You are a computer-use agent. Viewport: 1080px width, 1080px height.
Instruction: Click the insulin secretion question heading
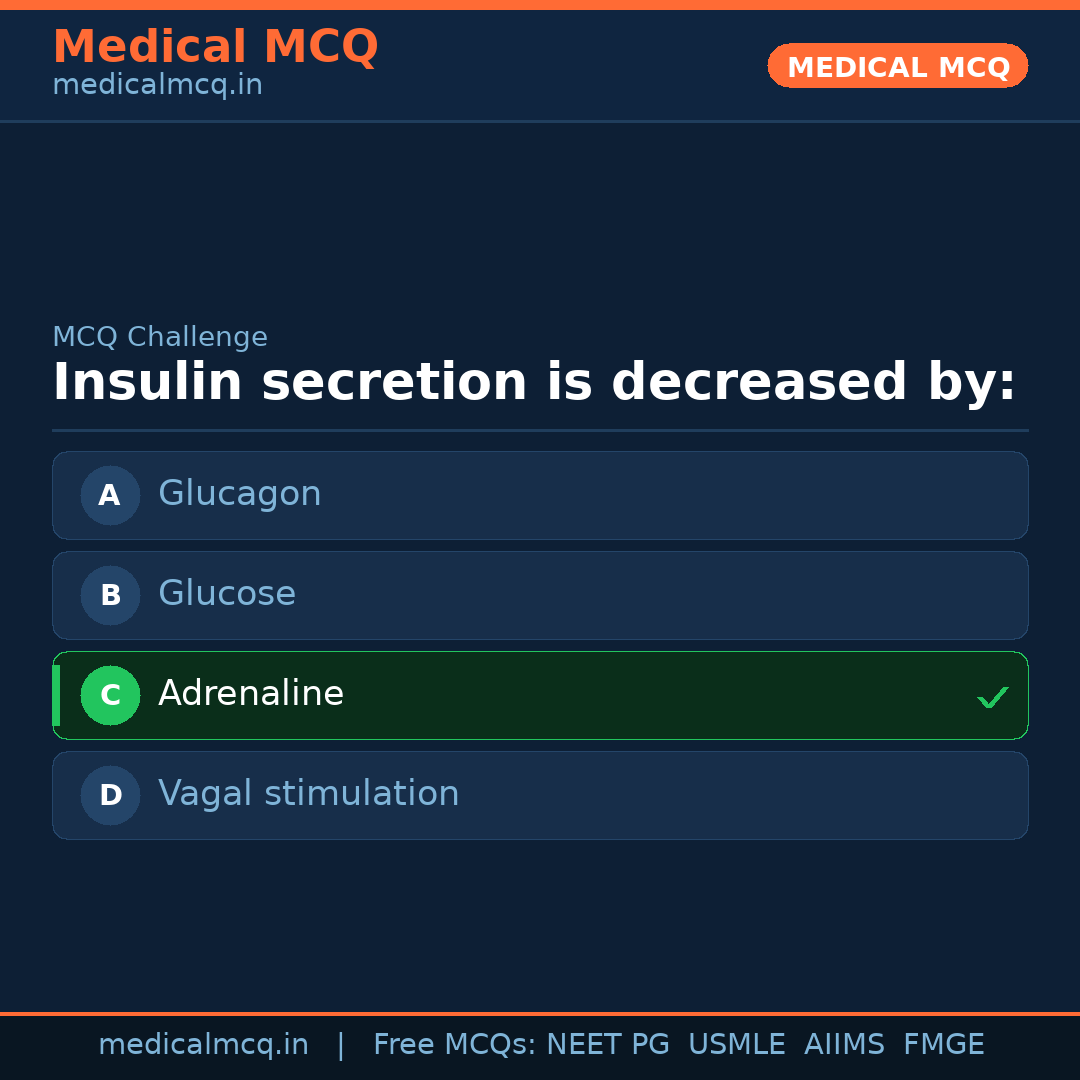coord(534,383)
